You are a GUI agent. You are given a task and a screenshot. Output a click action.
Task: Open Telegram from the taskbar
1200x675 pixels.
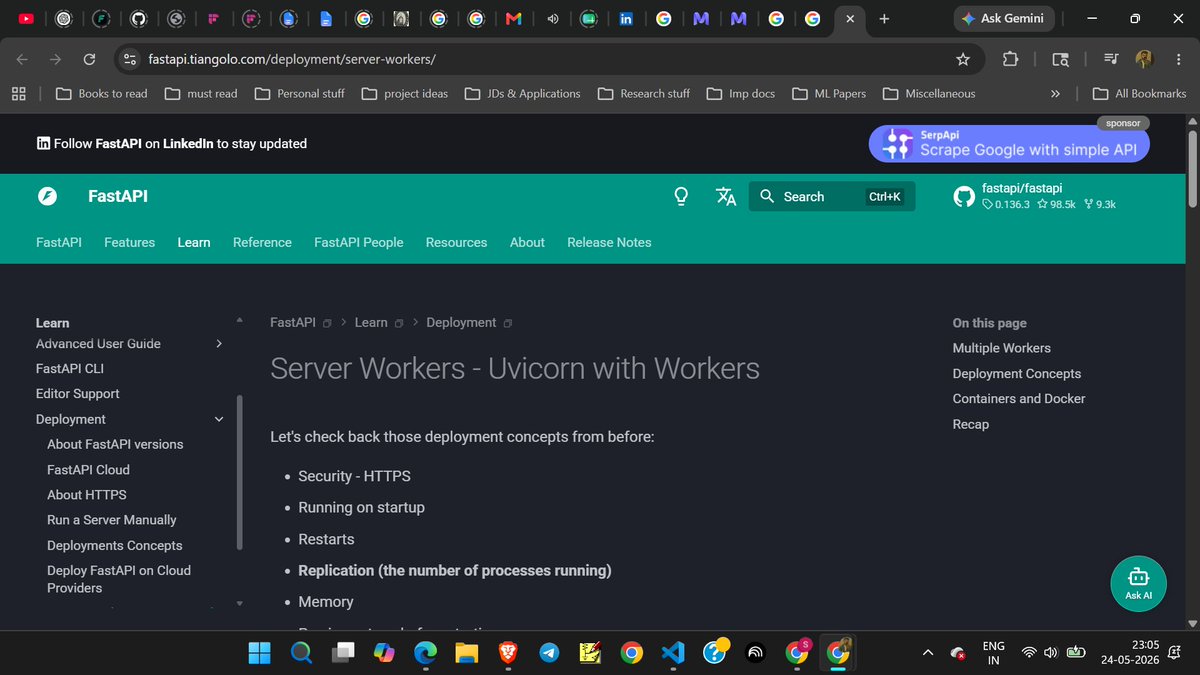pyautogui.click(x=548, y=653)
